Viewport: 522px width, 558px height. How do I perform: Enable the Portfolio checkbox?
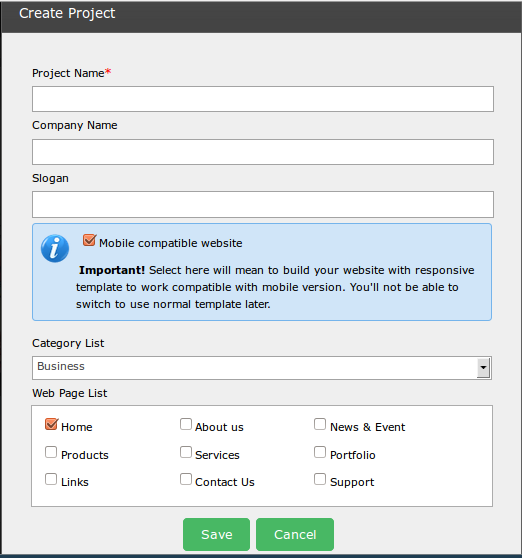coord(320,452)
